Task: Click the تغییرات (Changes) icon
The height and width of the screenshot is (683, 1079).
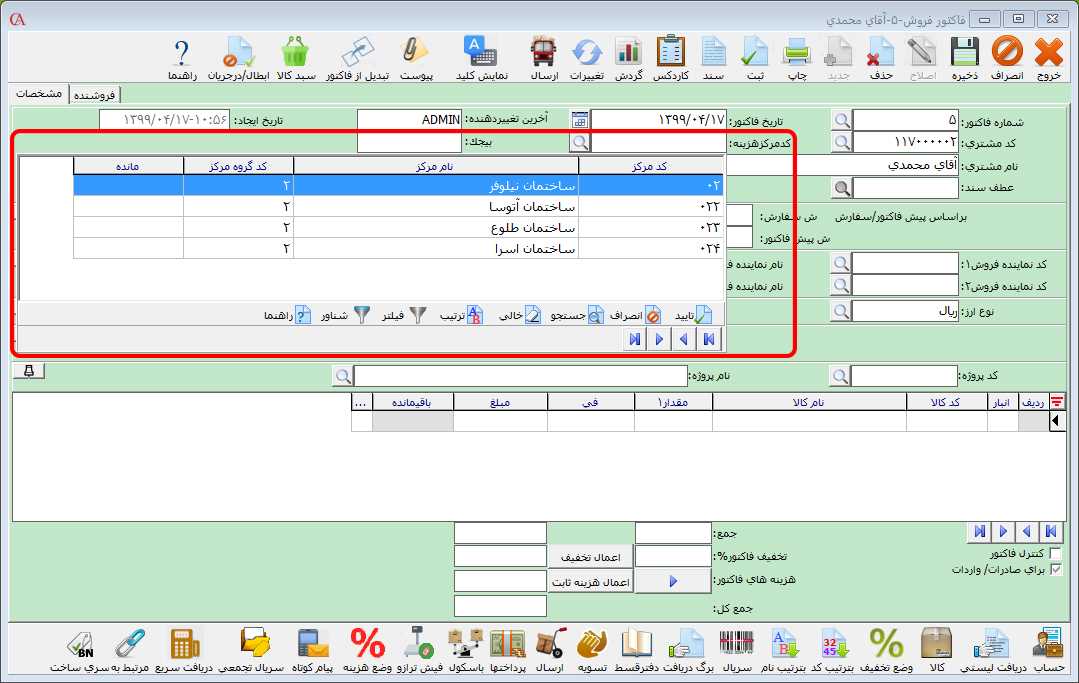Action: [x=586, y=57]
